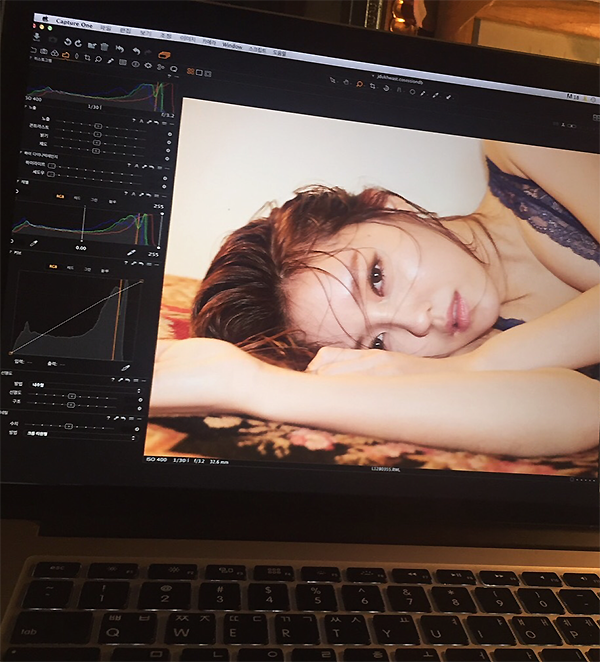600x662 pixels.
Task: Open the Window menu
Action: click(232, 46)
